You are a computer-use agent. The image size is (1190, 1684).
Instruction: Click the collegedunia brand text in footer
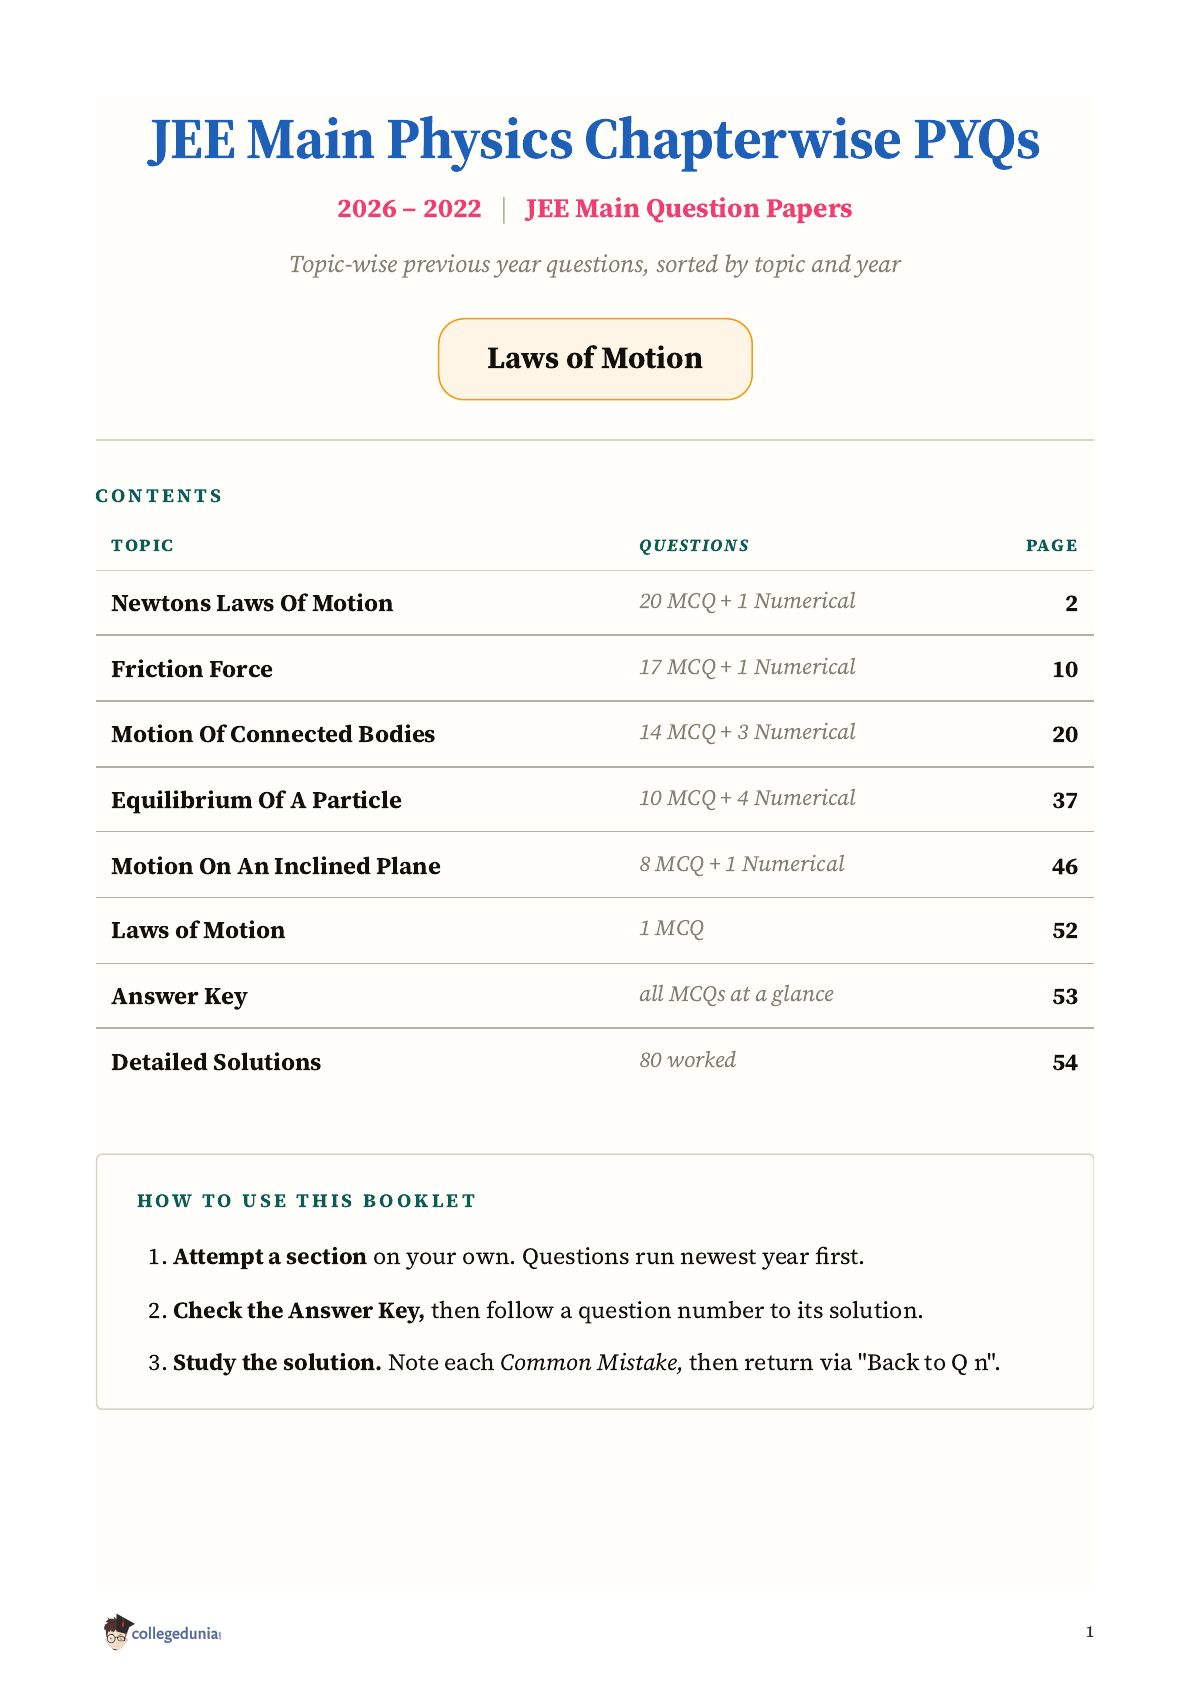coord(176,1633)
